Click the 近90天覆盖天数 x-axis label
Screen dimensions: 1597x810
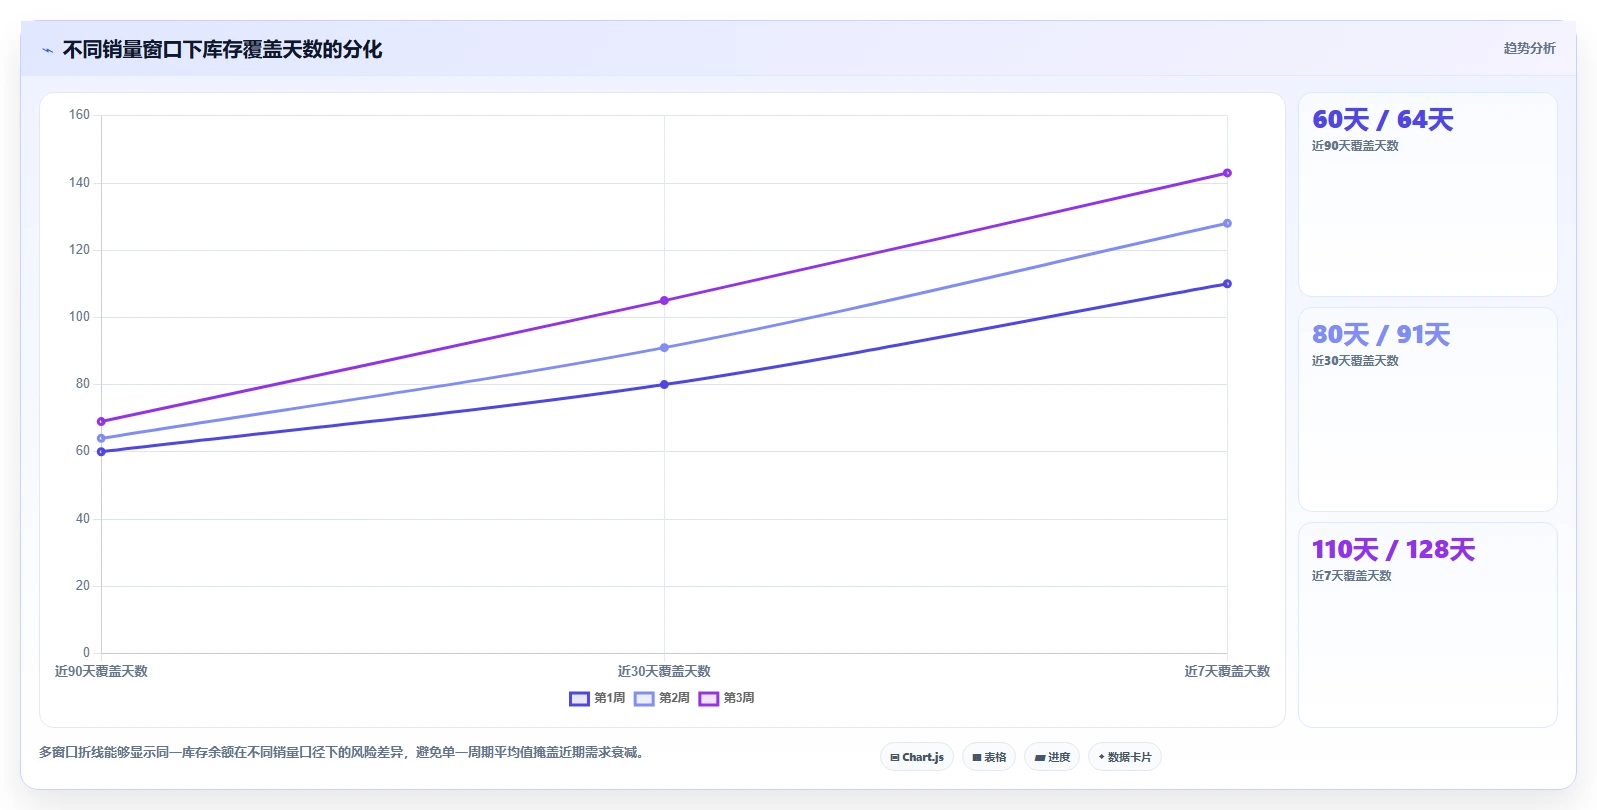click(x=101, y=671)
